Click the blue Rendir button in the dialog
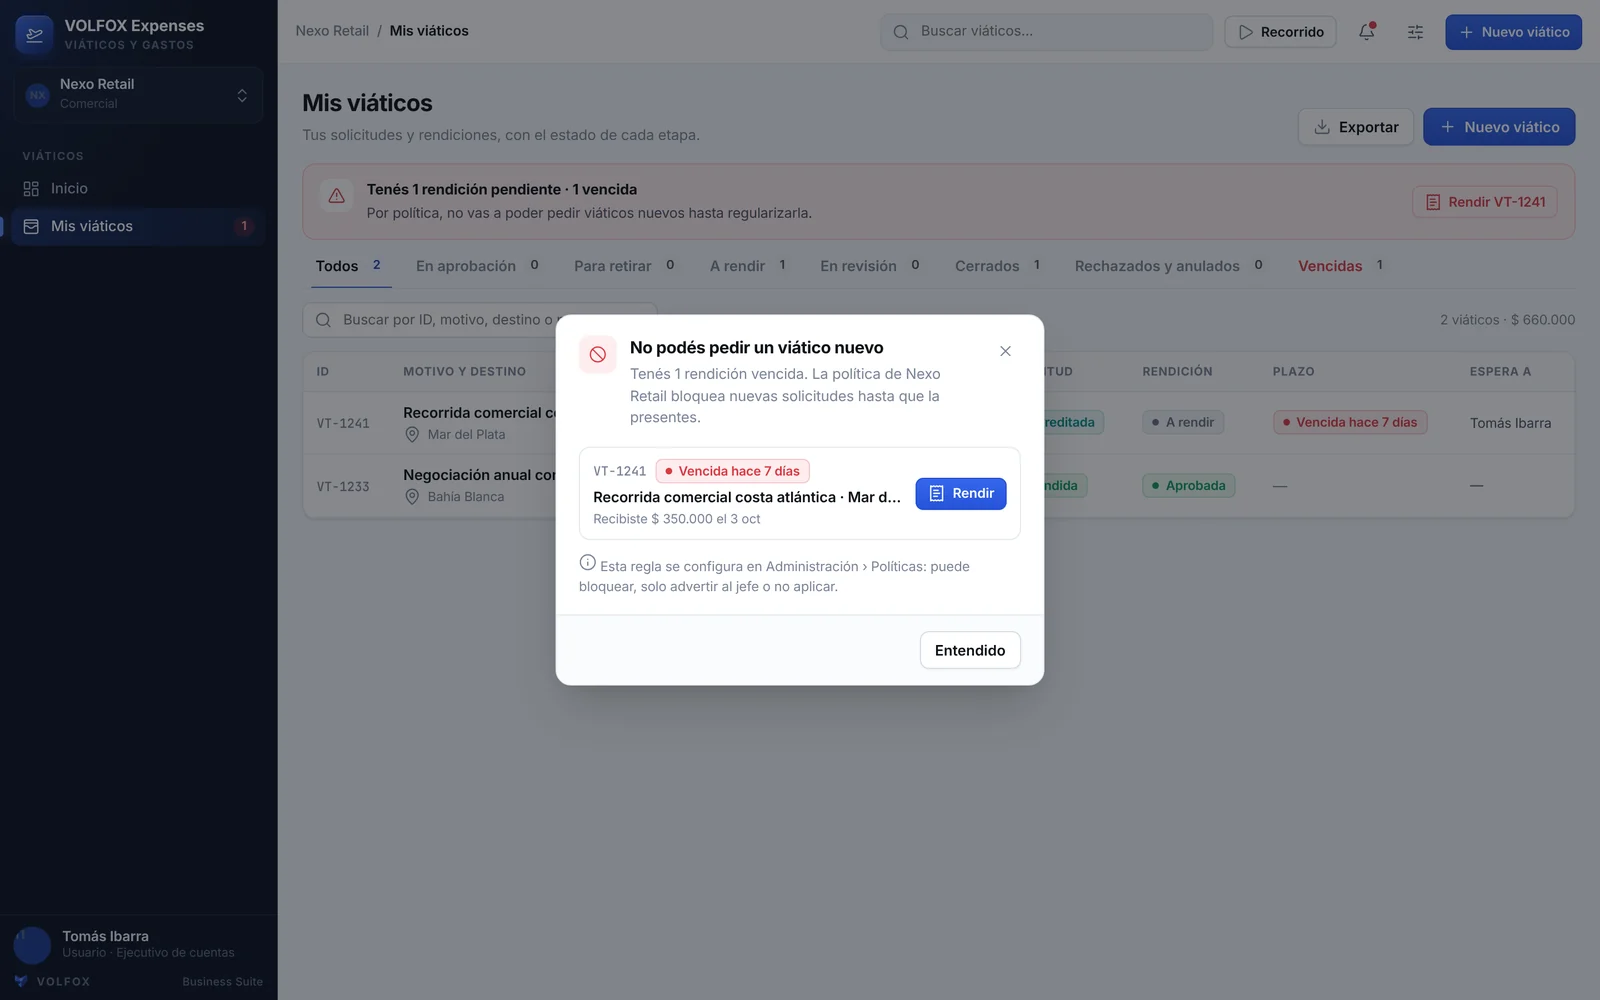The height and width of the screenshot is (1000, 1600). (x=961, y=493)
